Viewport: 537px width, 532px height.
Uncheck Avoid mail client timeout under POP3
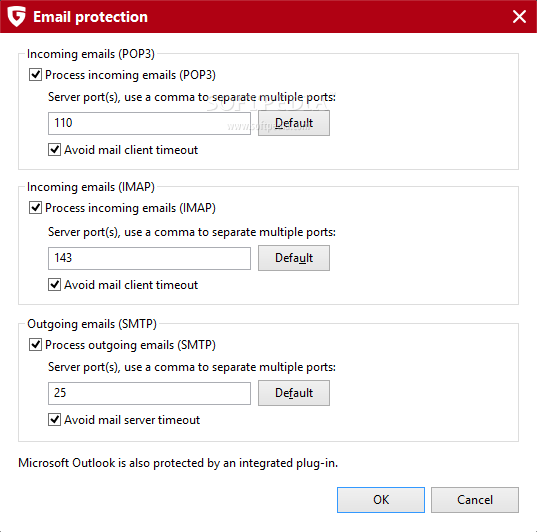[x=54, y=150]
